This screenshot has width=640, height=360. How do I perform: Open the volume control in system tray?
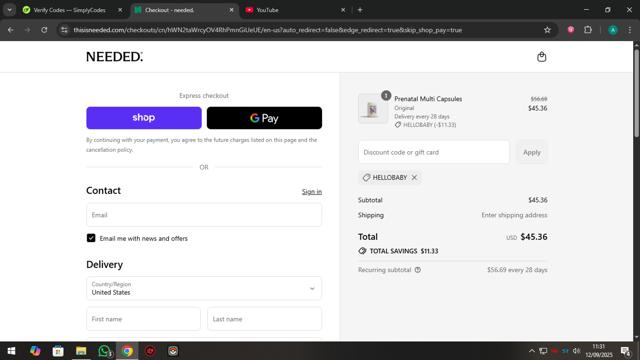[x=576, y=351]
